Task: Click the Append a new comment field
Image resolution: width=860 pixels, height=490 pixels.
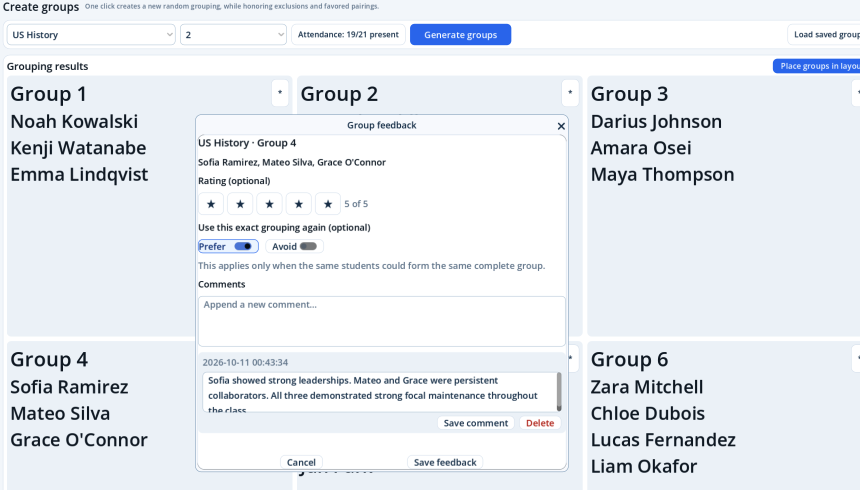Action: click(x=382, y=322)
